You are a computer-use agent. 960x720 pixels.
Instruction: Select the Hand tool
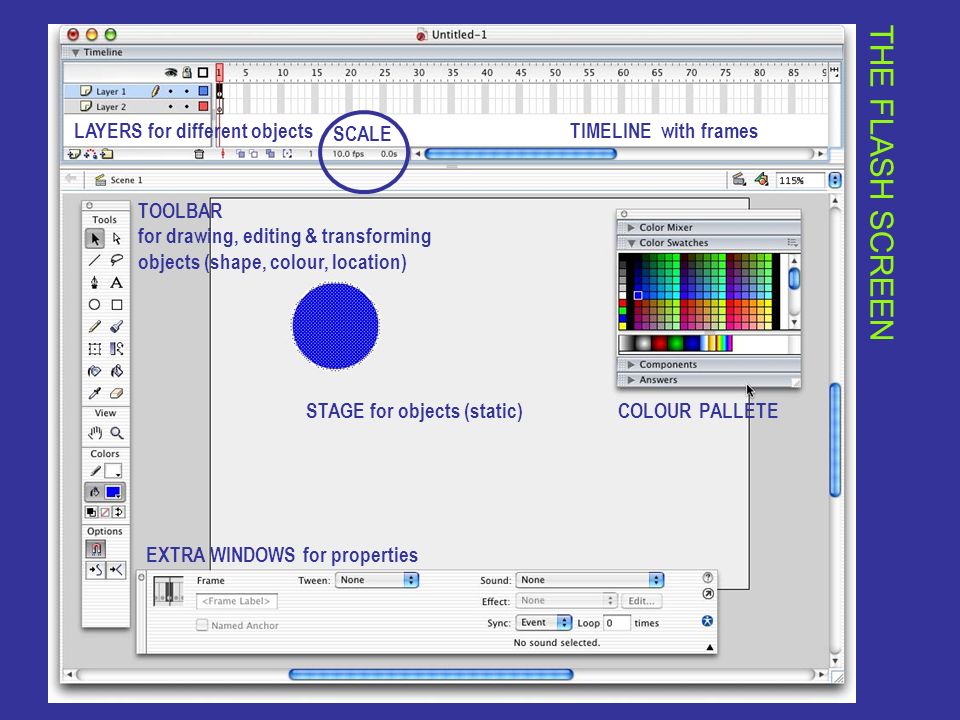click(94, 433)
